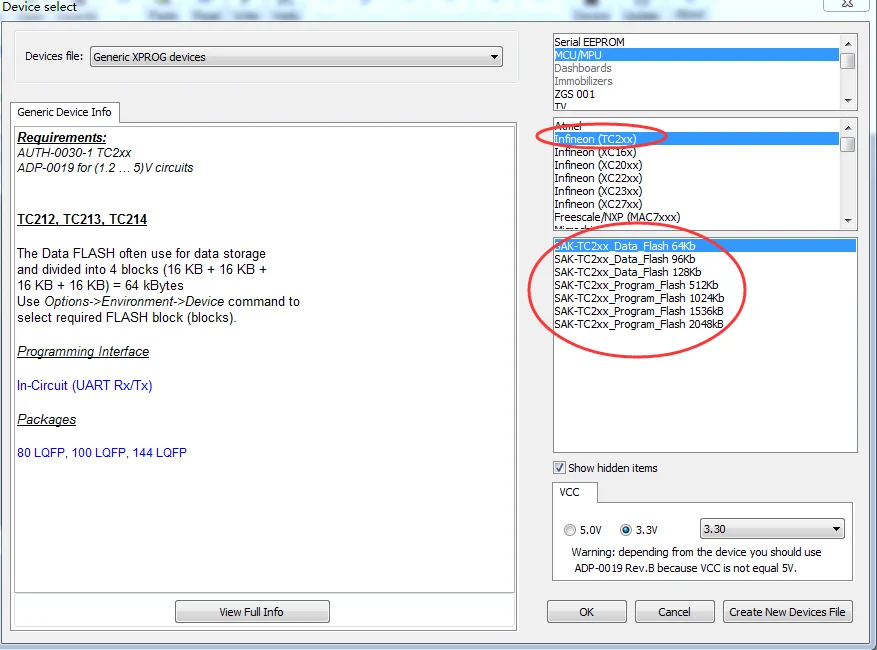Choose Infineon (XC27xx) manufacturer

pyautogui.click(x=696, y=204)
